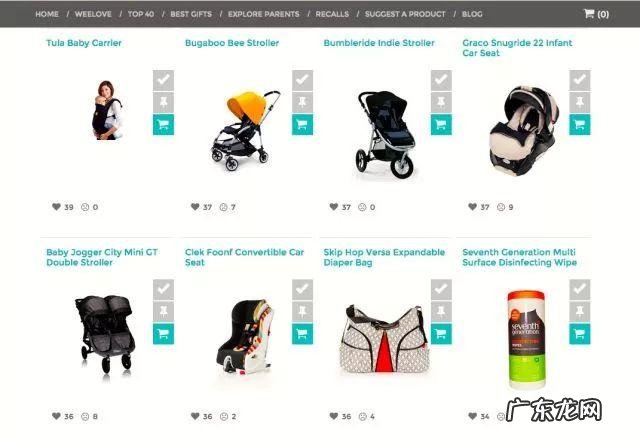Click sad face on Bugaboo Bee Stroller

223,207
